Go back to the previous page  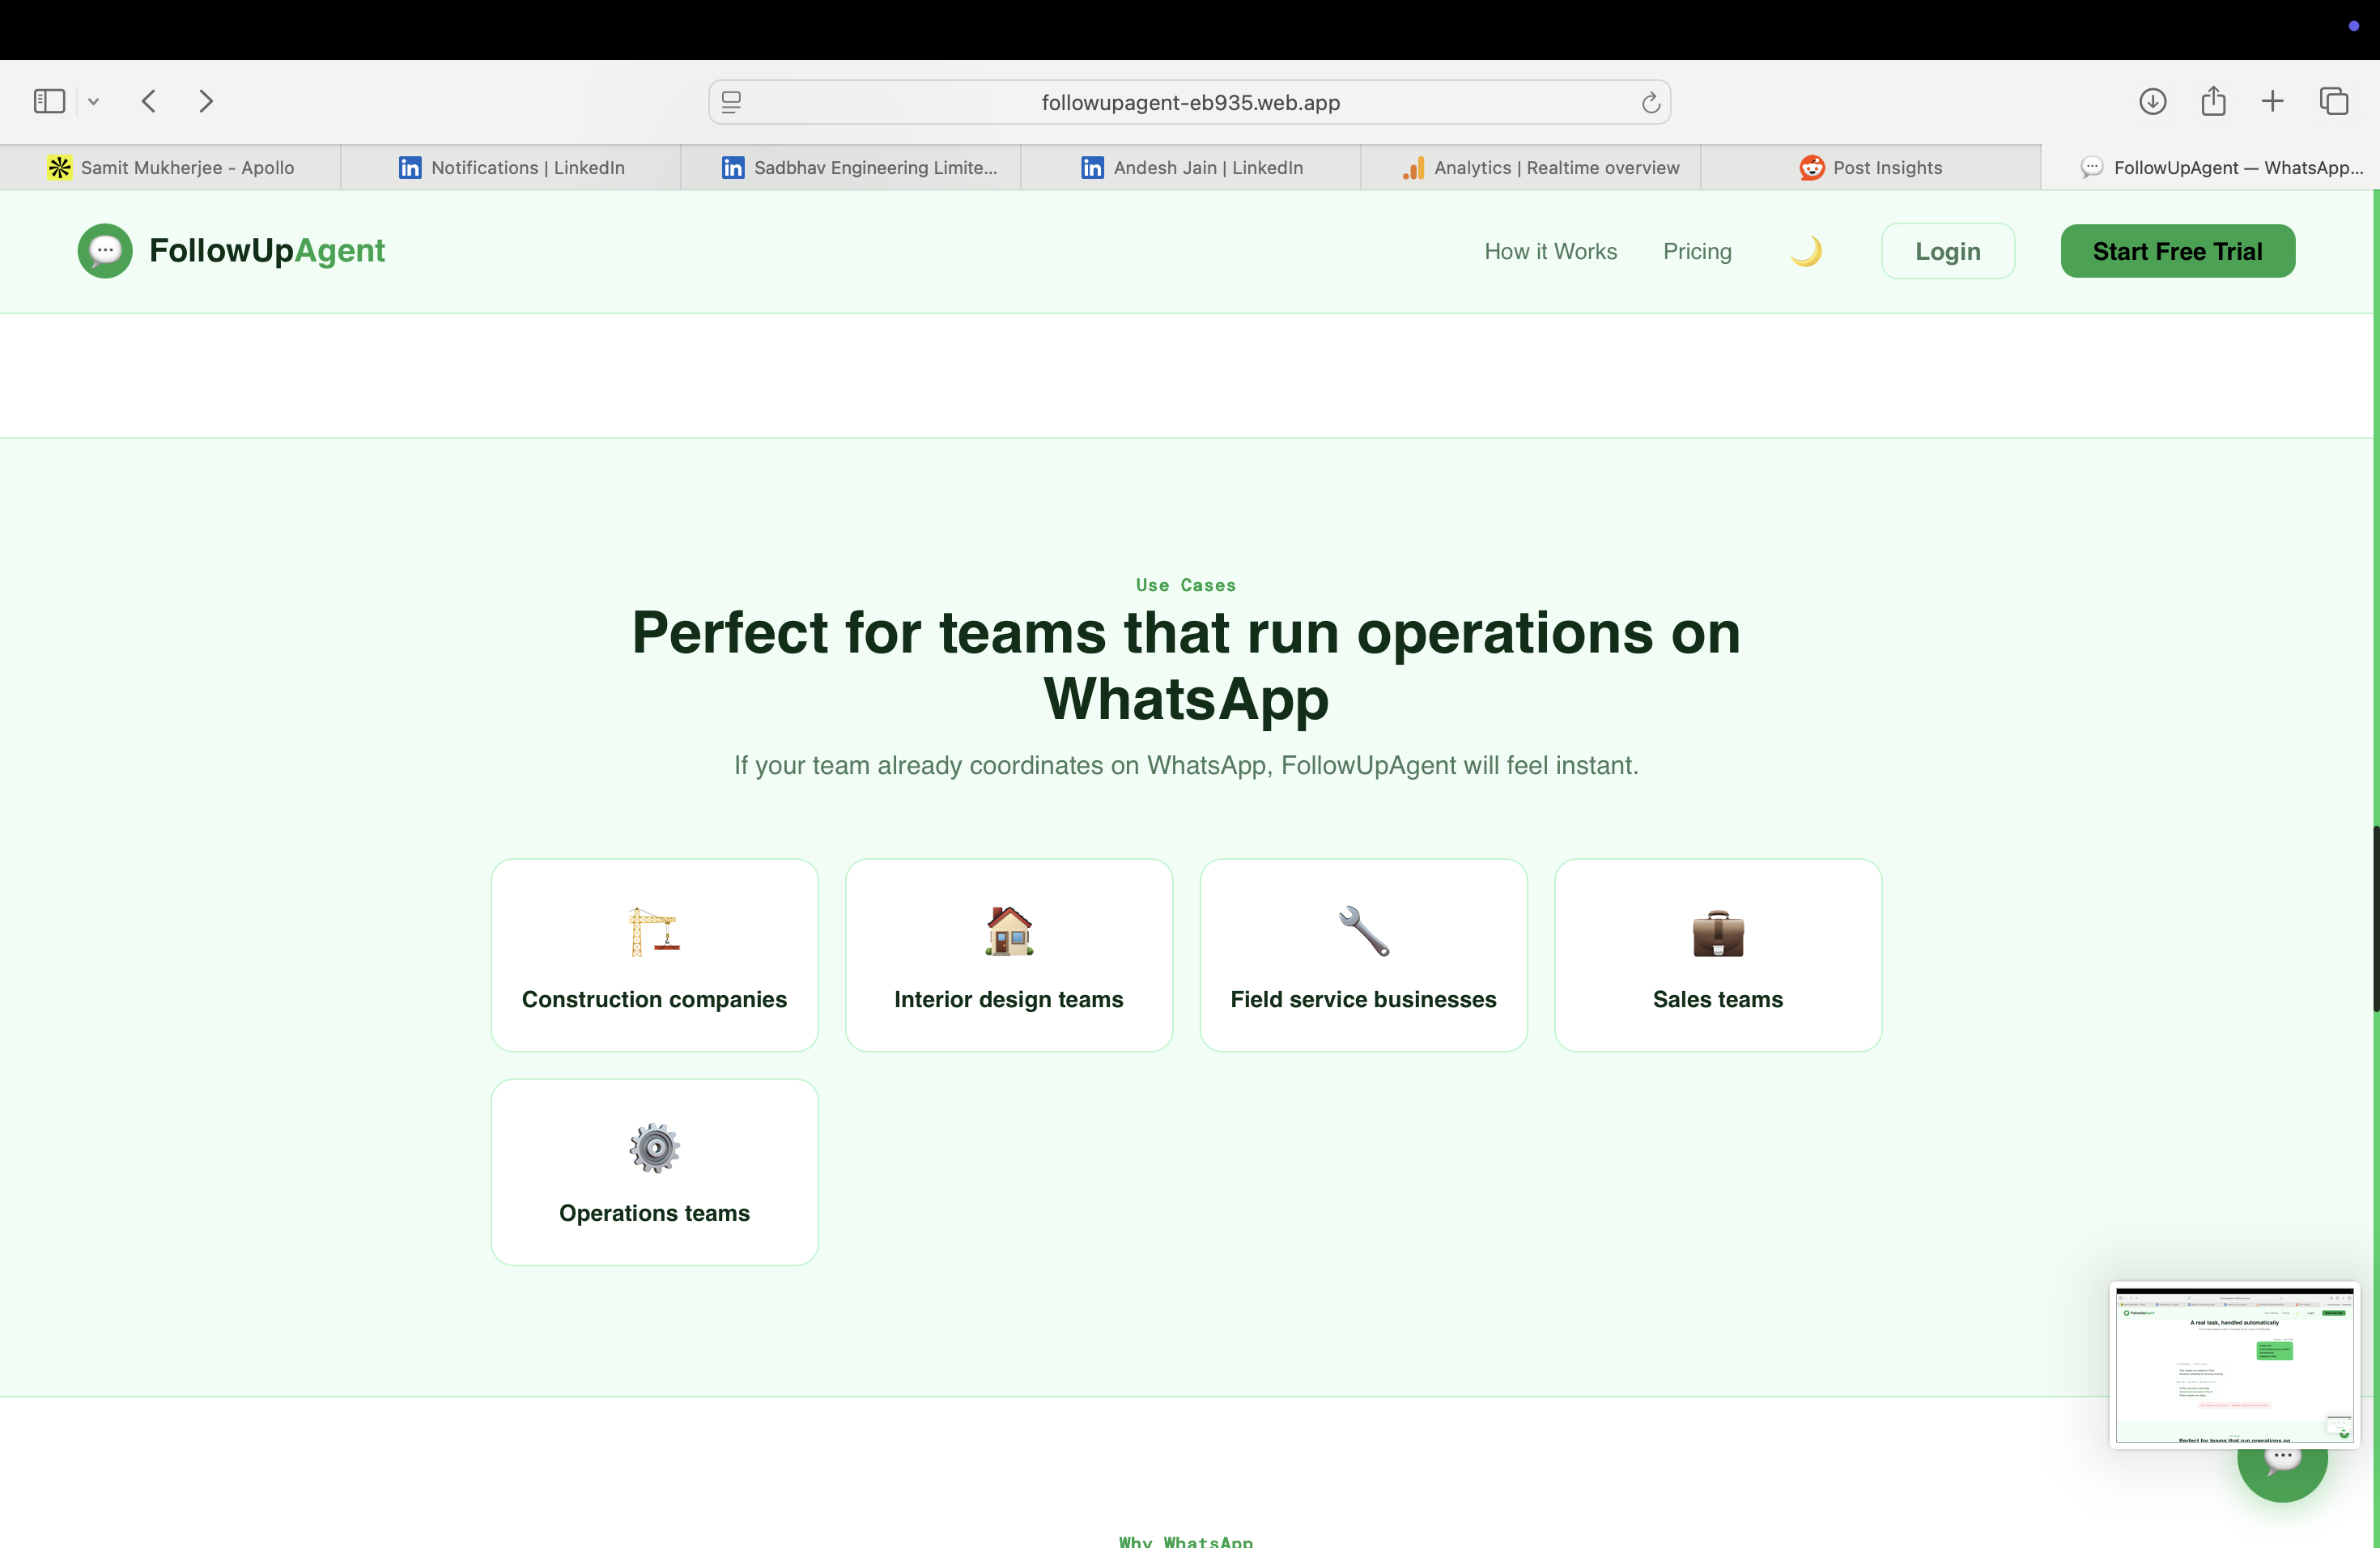tap(149, 101)
